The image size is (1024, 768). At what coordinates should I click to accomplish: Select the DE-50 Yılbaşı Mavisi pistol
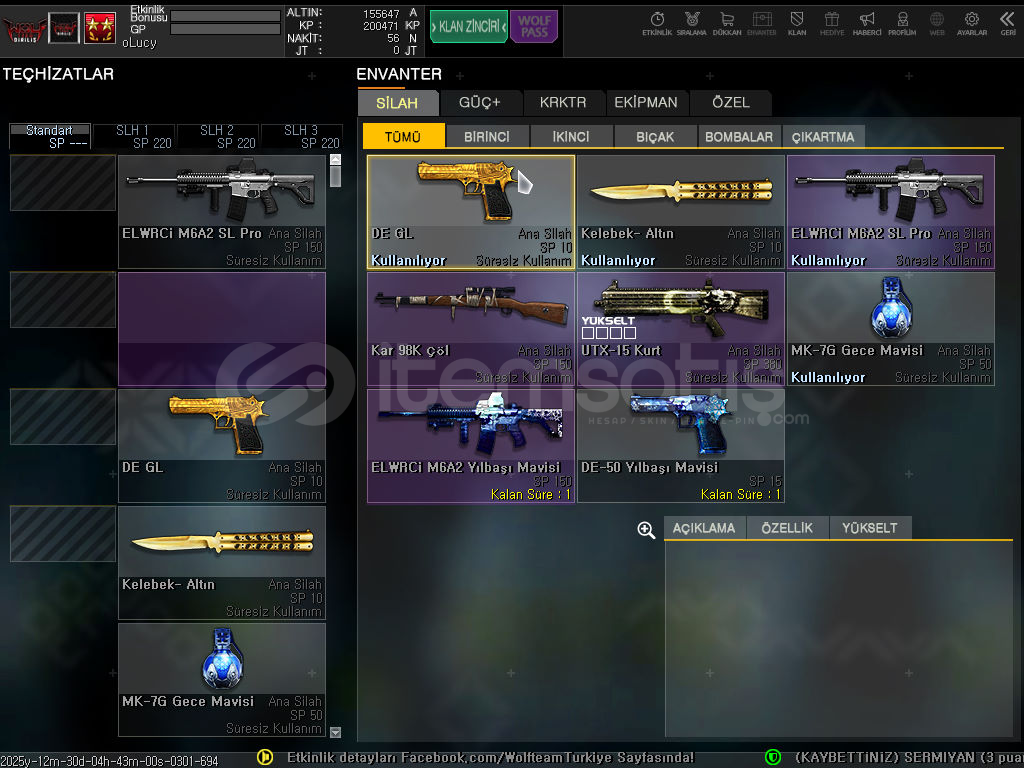(680, 446)
